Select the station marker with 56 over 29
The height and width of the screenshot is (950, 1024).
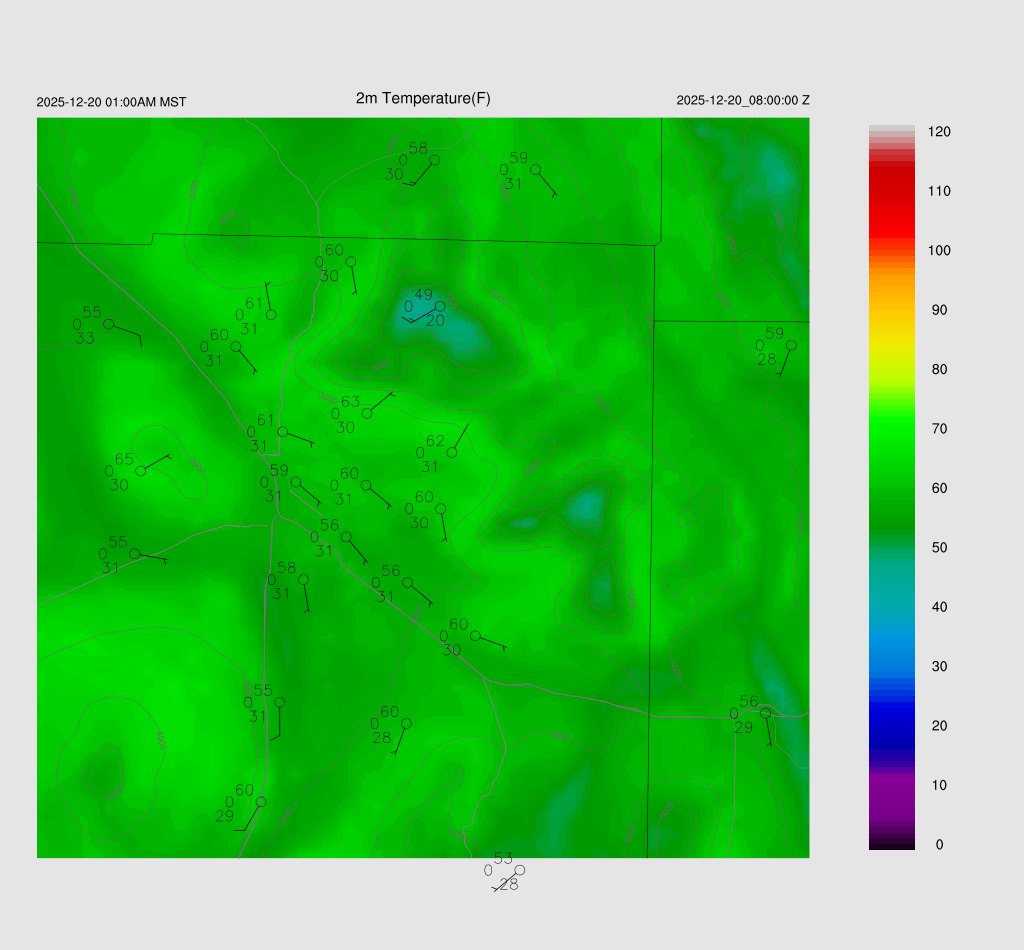pos(765,713)
